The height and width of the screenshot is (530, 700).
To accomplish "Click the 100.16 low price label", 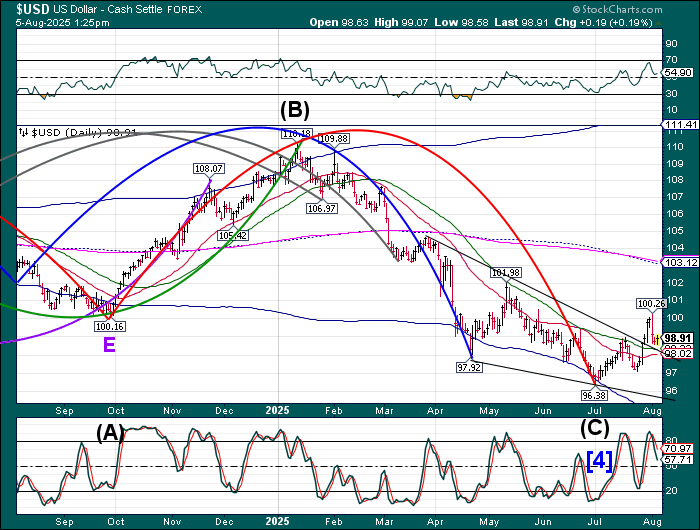I will pos(108,326).
